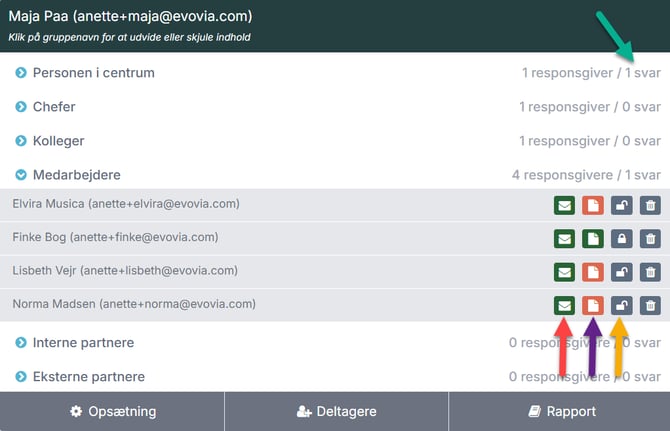Expand the Interne partnere group
This screenshot has width=670, height=431.
pyautogui.click(x=82, y=343)
